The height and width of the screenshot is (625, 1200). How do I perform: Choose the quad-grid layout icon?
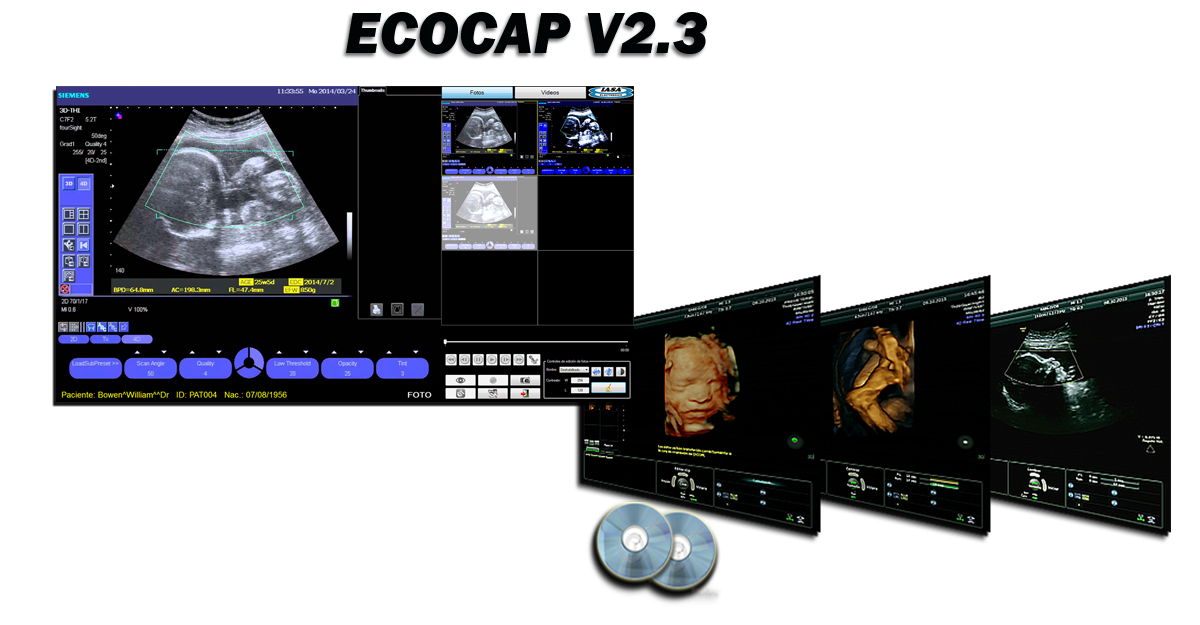pyautogui.click(x=84, y=214)
